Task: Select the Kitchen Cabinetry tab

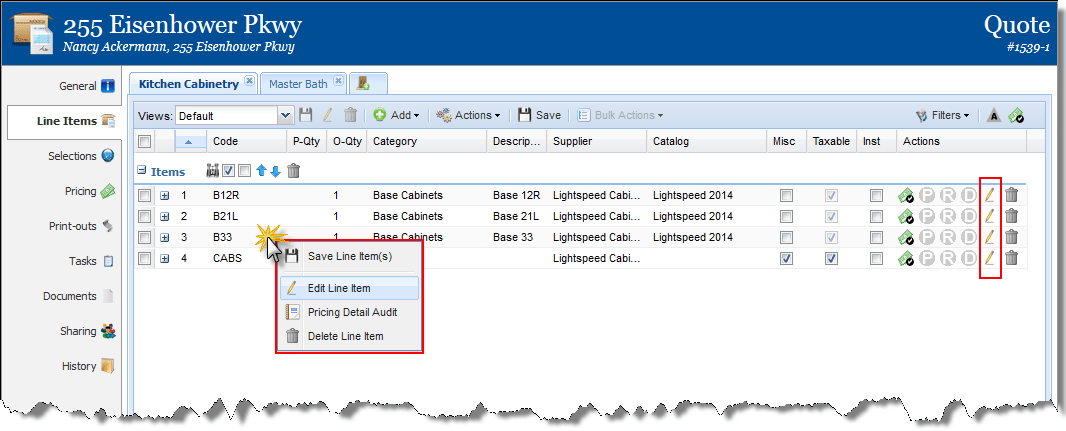Action: (x=188, y=84)
